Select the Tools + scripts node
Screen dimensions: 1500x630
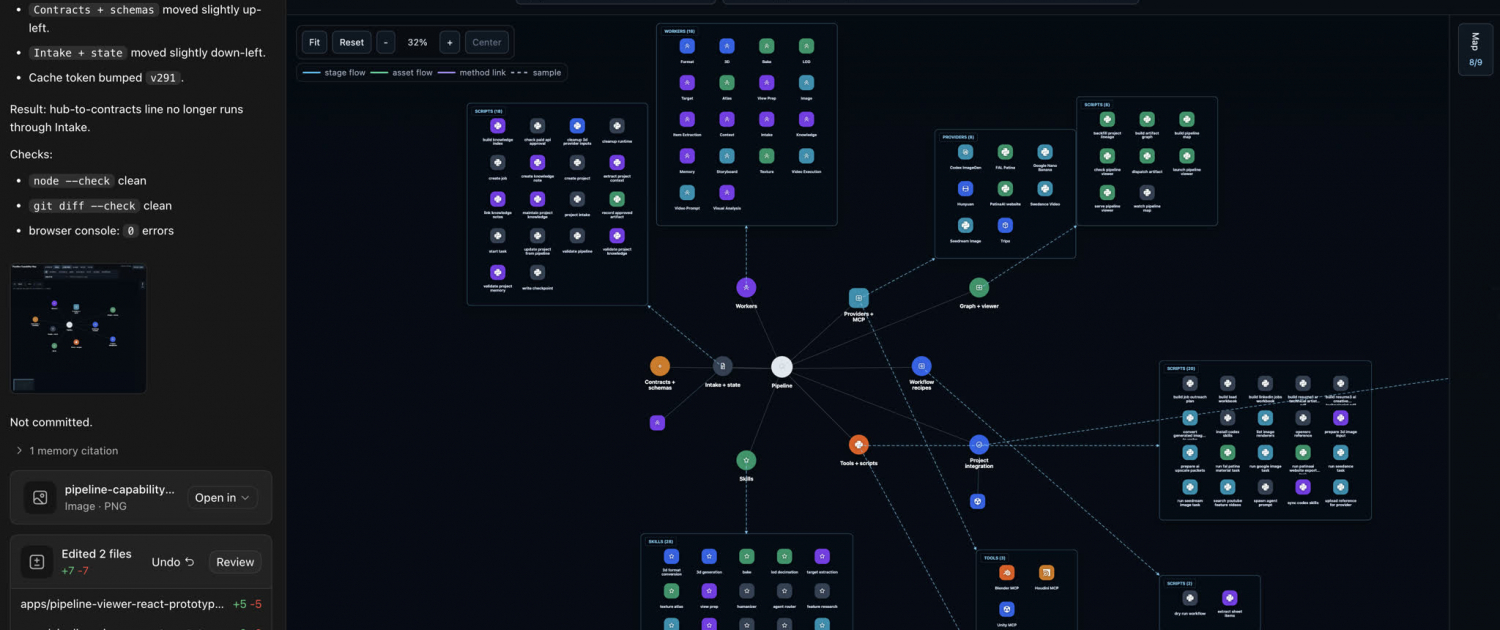pos(858,445)
